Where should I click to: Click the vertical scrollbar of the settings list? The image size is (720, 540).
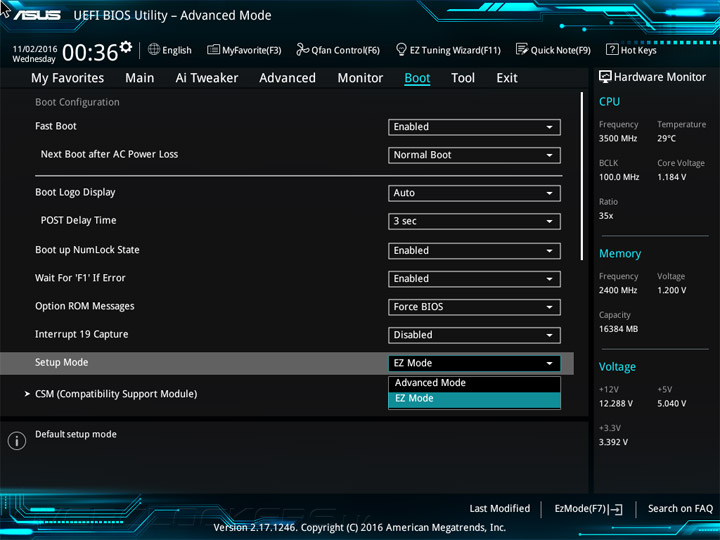[581, 175]
